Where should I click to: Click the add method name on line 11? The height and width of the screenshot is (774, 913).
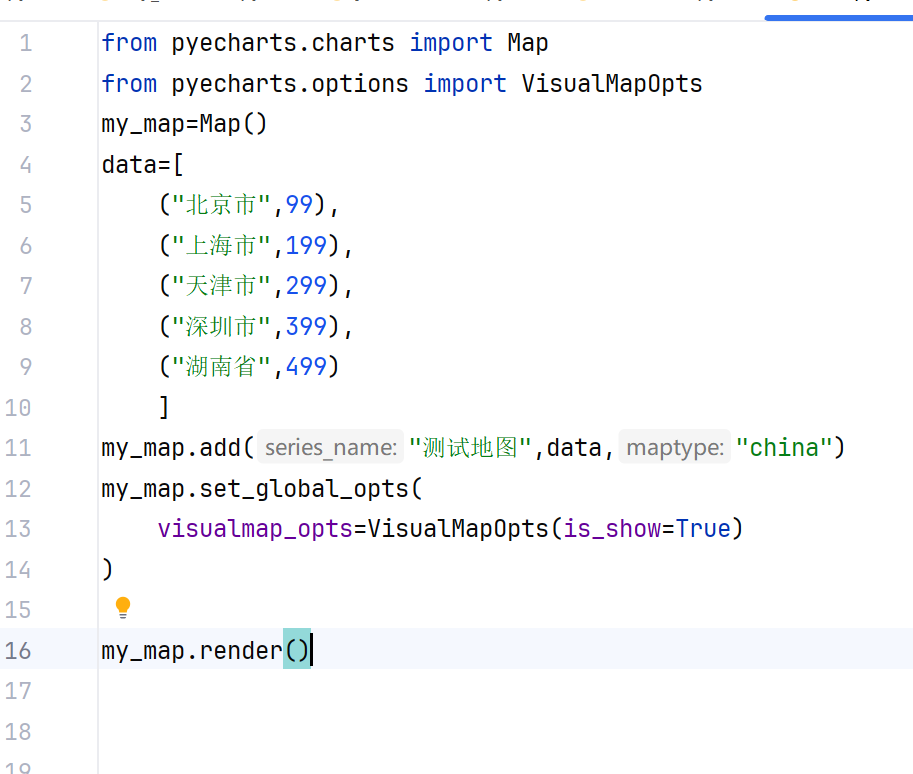[220, 447]
